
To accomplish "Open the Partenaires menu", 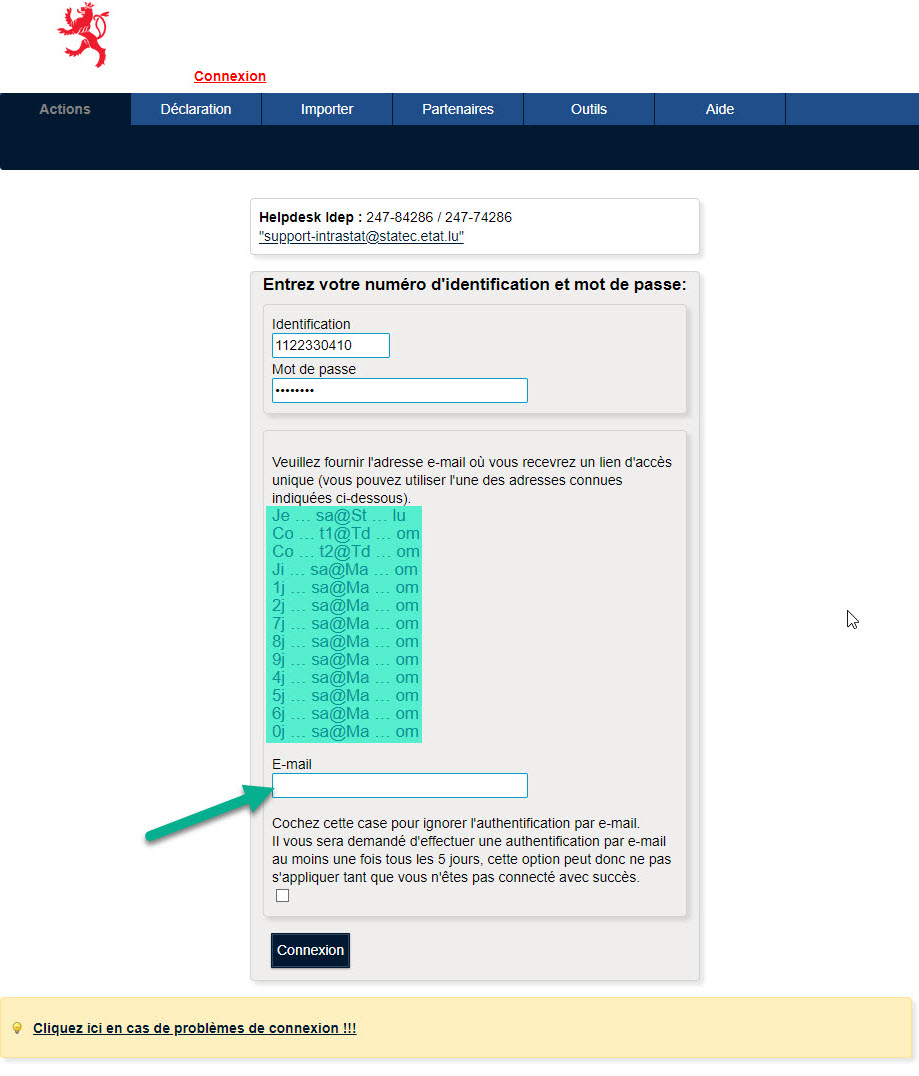I will point(458,109).
